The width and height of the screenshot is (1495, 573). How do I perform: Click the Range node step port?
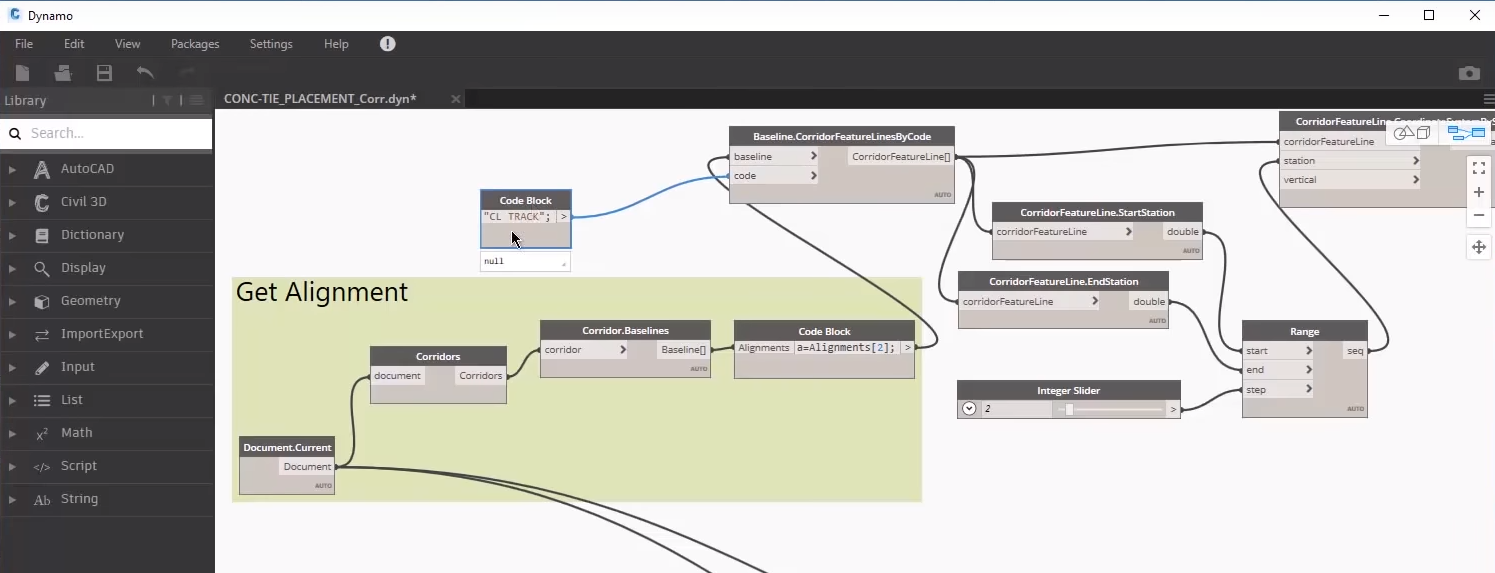[x=1278, y=389]
